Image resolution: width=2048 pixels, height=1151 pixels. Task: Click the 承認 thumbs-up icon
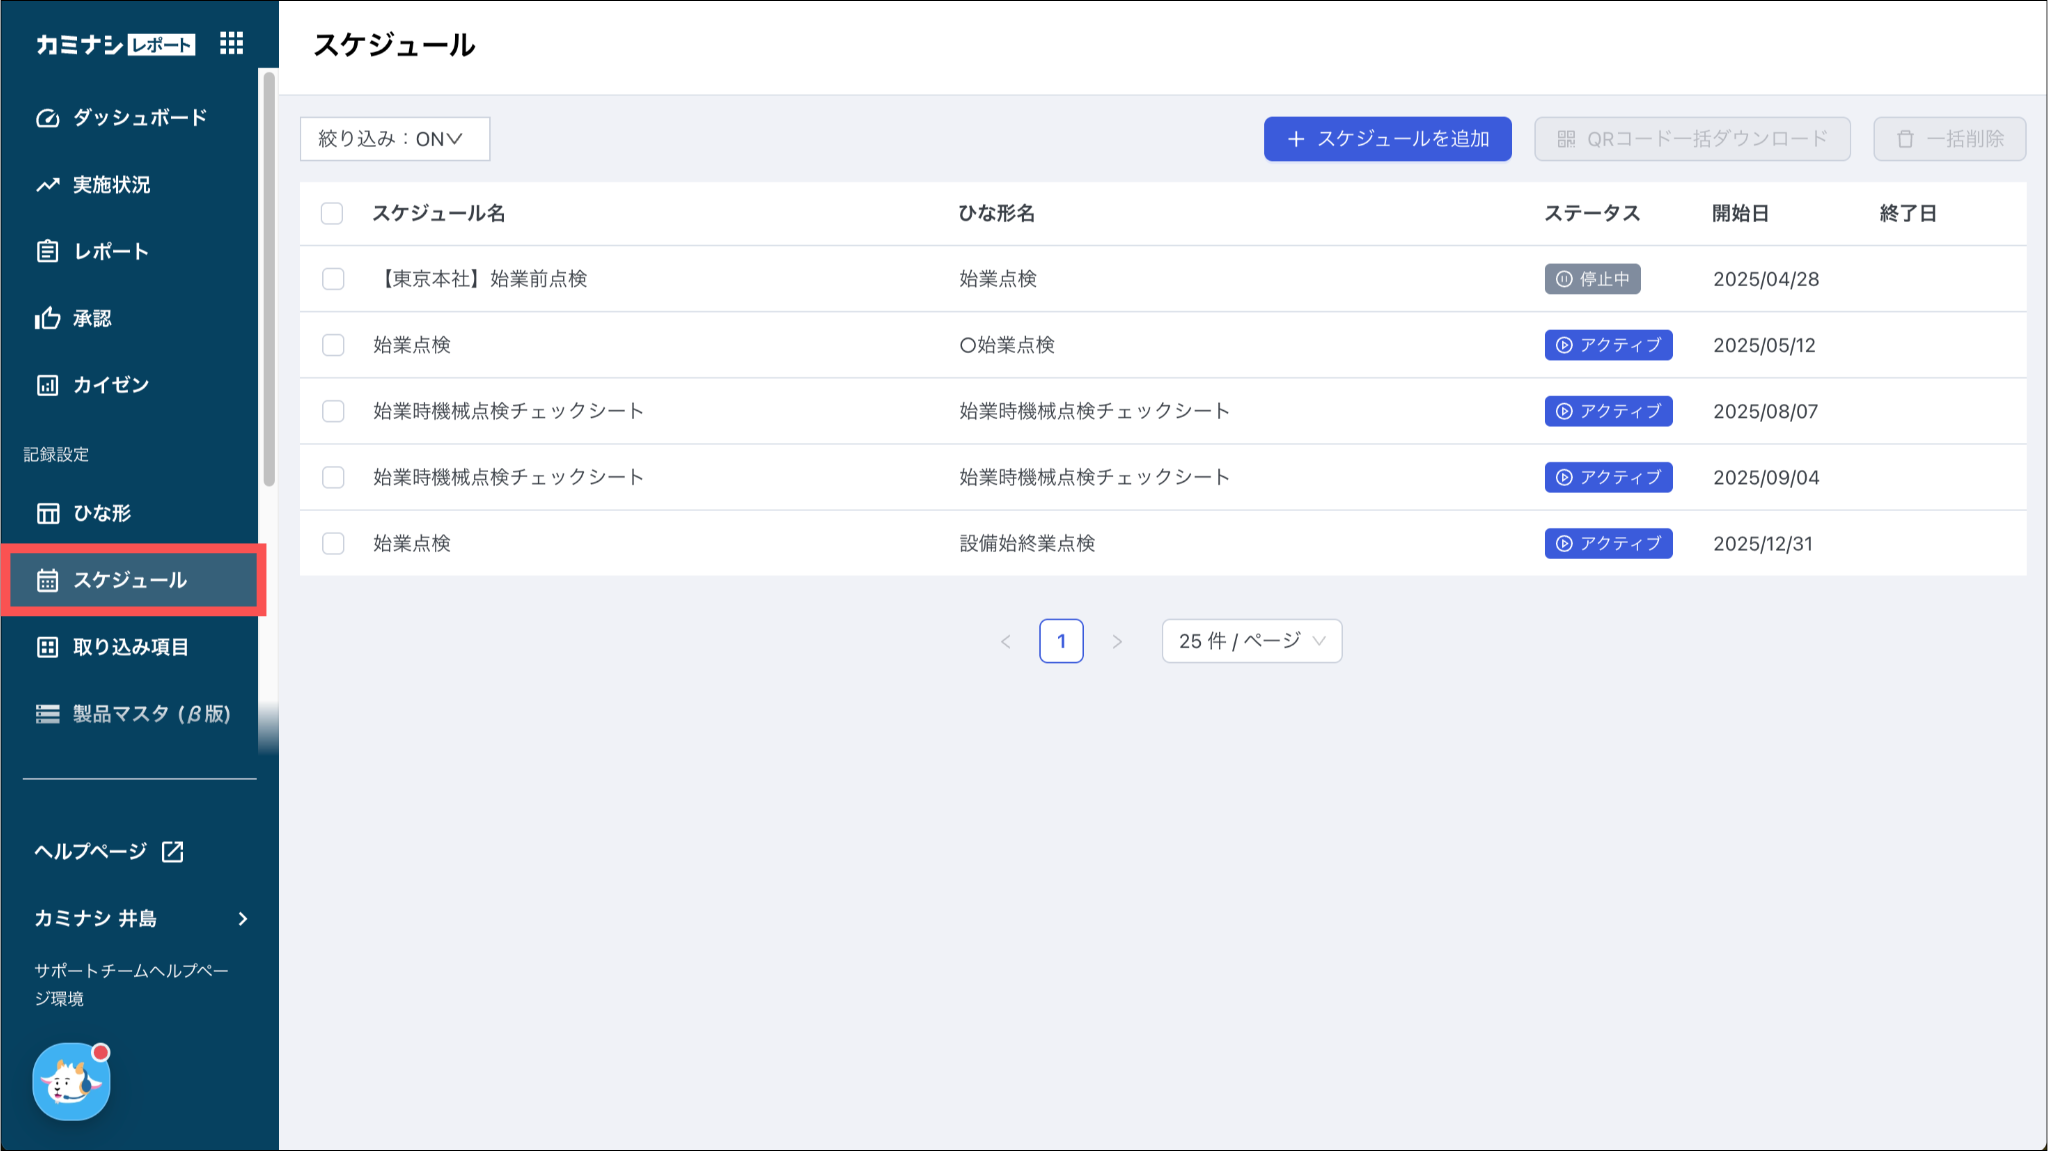(x=47, y=318)
